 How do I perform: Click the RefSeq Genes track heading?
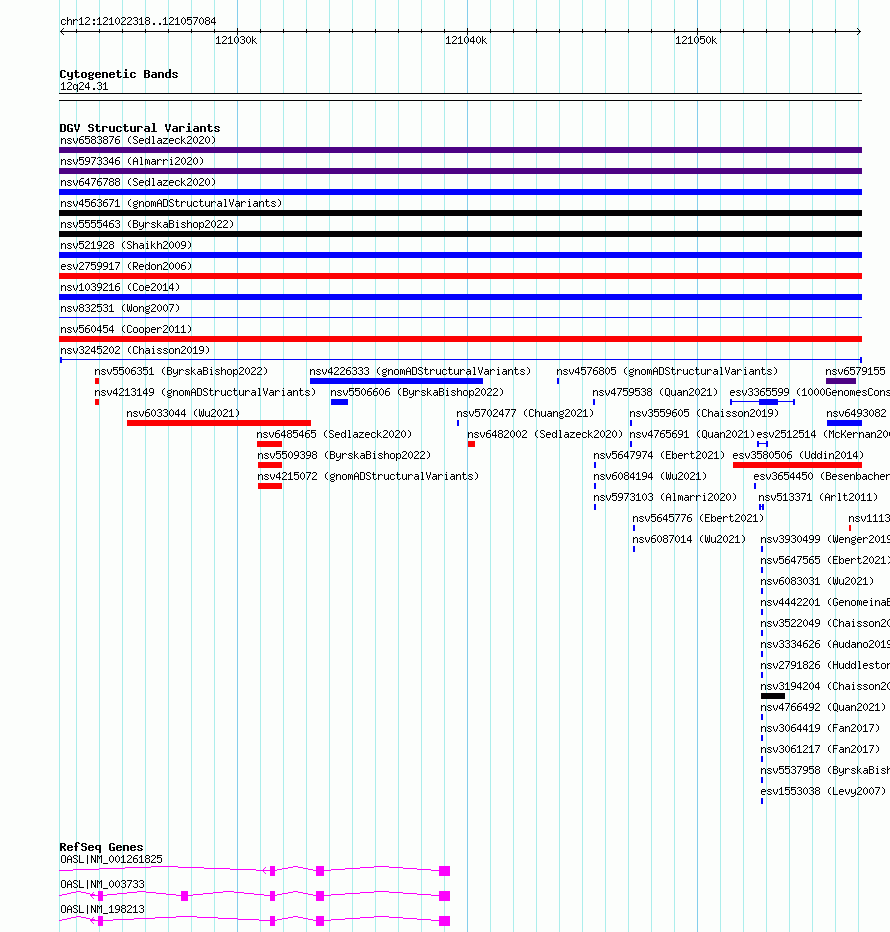pos(101,848)
